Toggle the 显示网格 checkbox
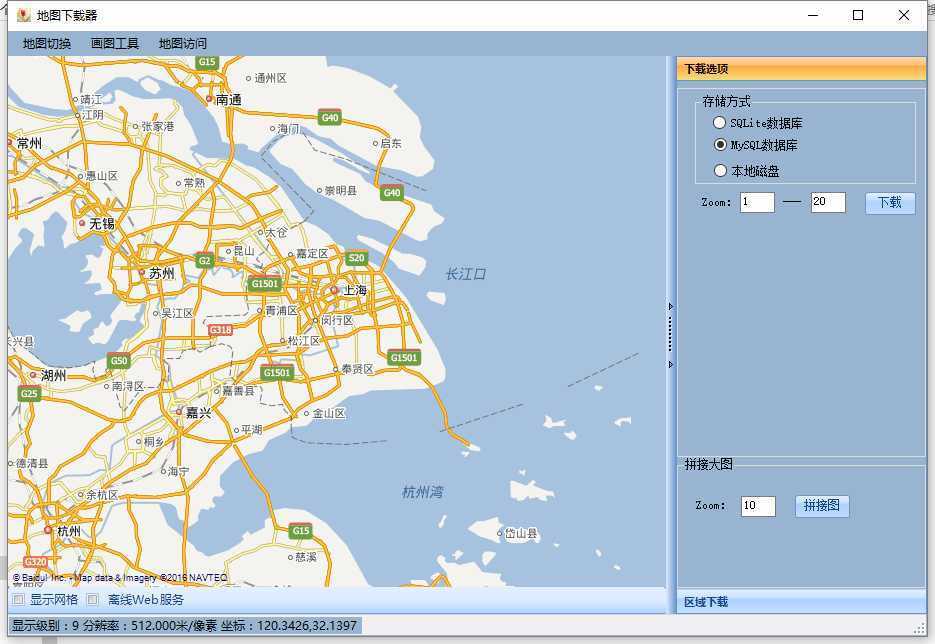The image size is (935, 644). coord(18,599)
